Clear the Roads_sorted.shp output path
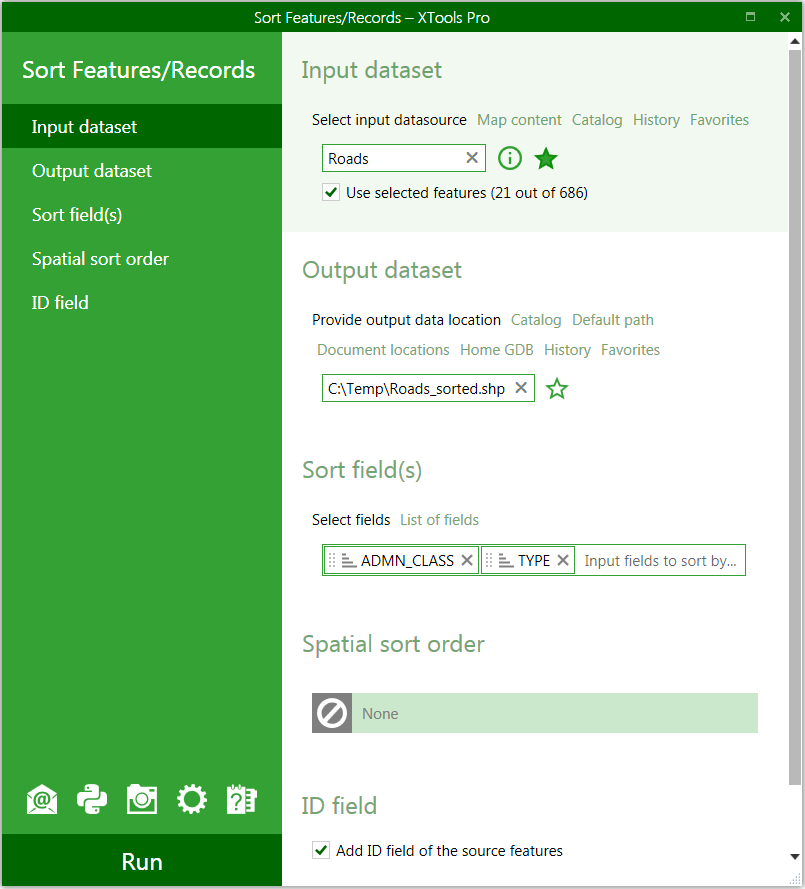Image resolution: width=805 pixels, height=889 pixels. [x=521, y=388]
